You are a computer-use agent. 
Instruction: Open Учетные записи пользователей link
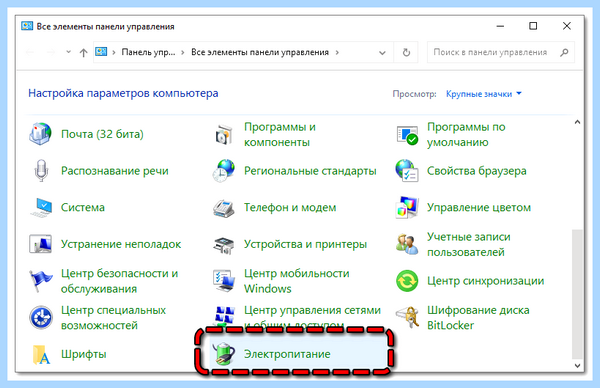click(x=469, y=244)
